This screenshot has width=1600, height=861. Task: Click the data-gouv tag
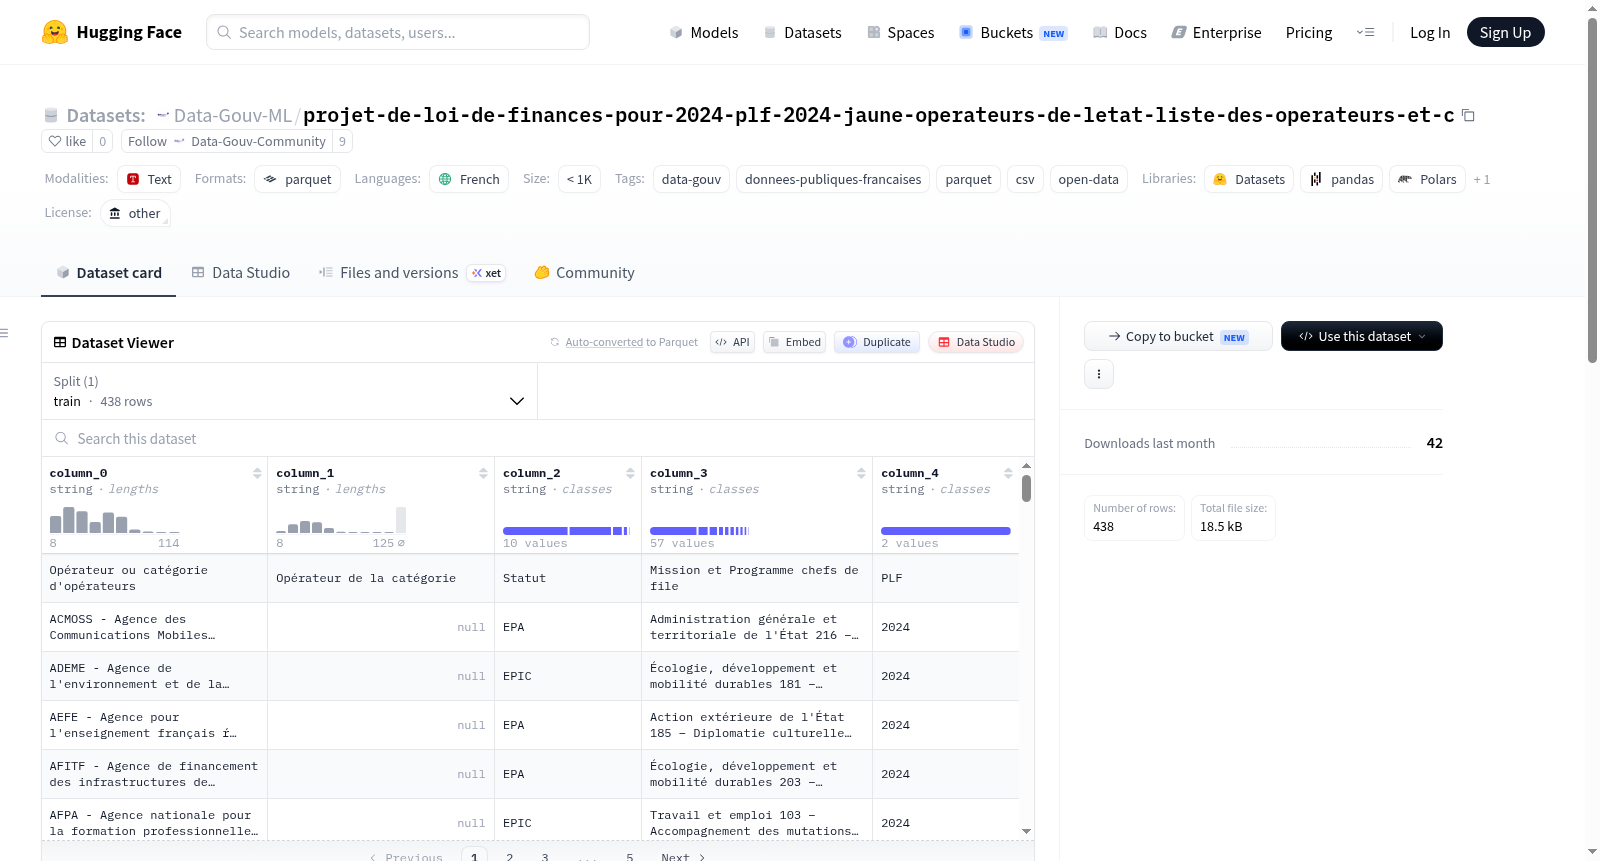691,179
